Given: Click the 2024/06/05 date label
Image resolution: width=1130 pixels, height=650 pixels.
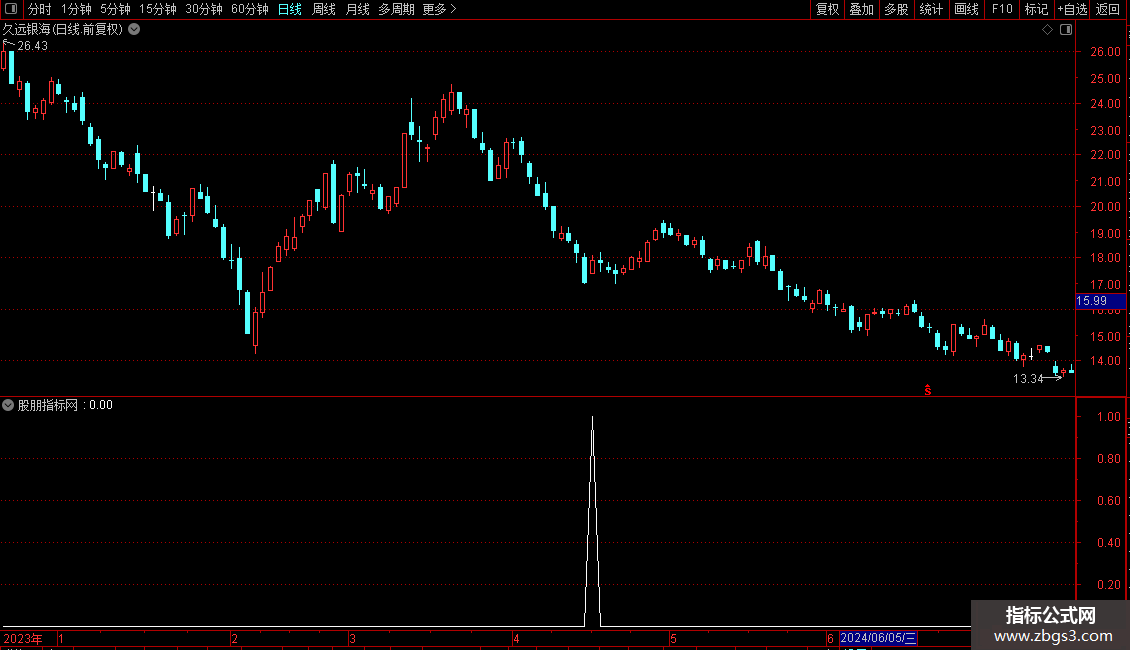Looking at the screenshot, I should click(878, 638).
